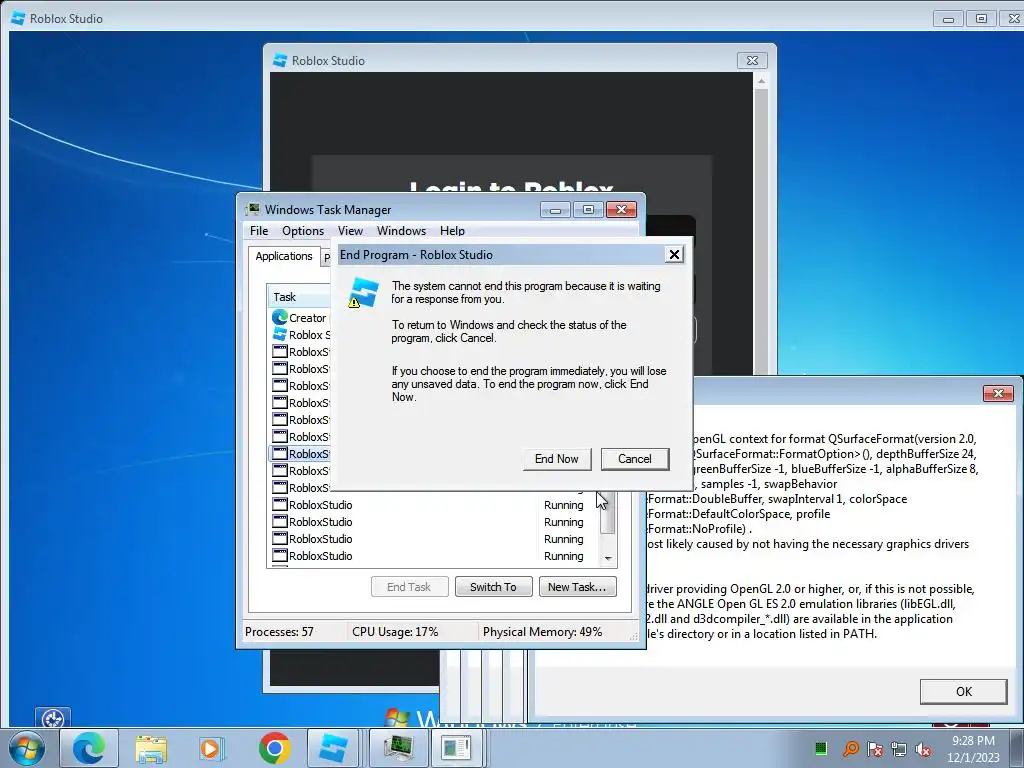Open the Options menu in Task Manager

[303, 231]
